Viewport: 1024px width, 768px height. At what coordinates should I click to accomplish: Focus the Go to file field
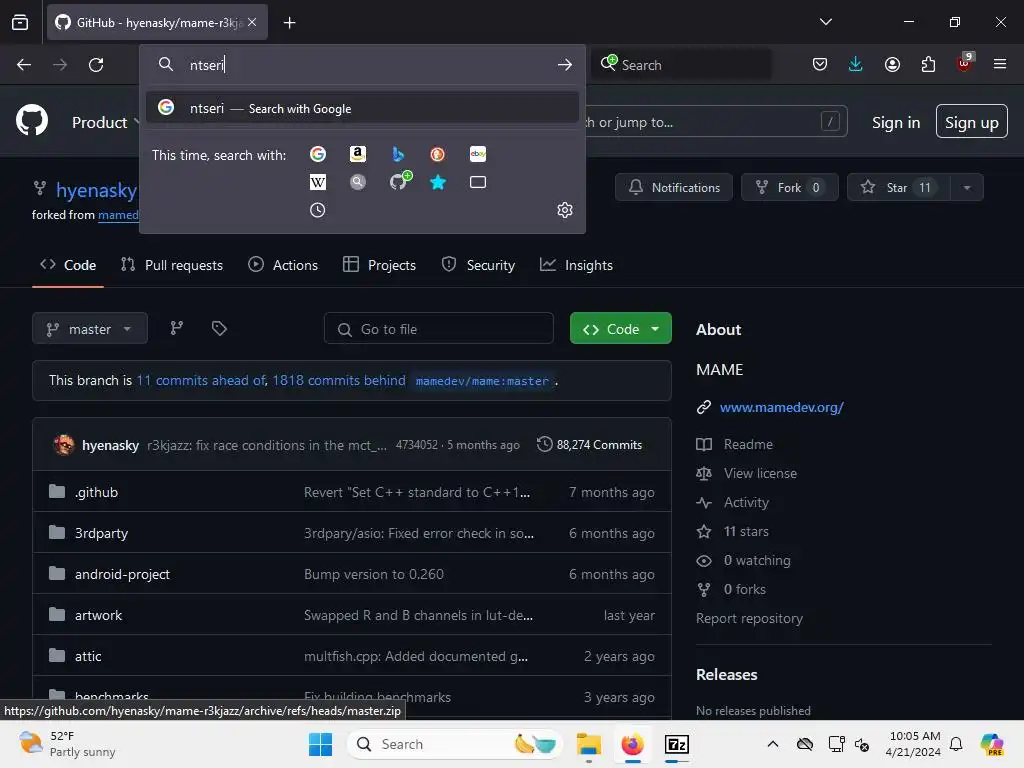click(439, 329)
